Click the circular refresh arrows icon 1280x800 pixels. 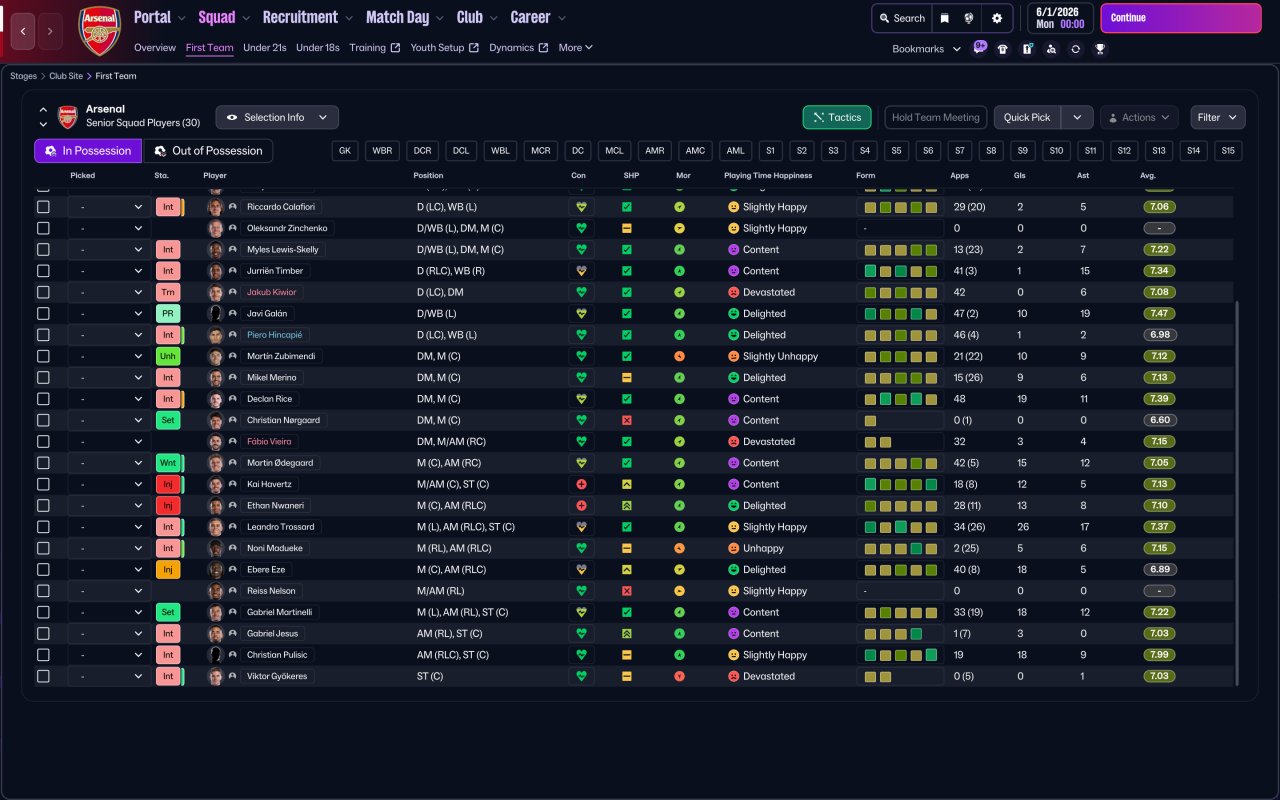[x=1075, y=49]
